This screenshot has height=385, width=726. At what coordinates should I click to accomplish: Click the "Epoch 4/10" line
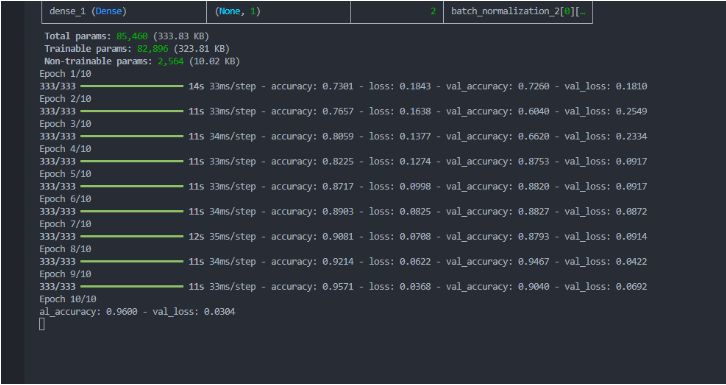coord(65,149)
